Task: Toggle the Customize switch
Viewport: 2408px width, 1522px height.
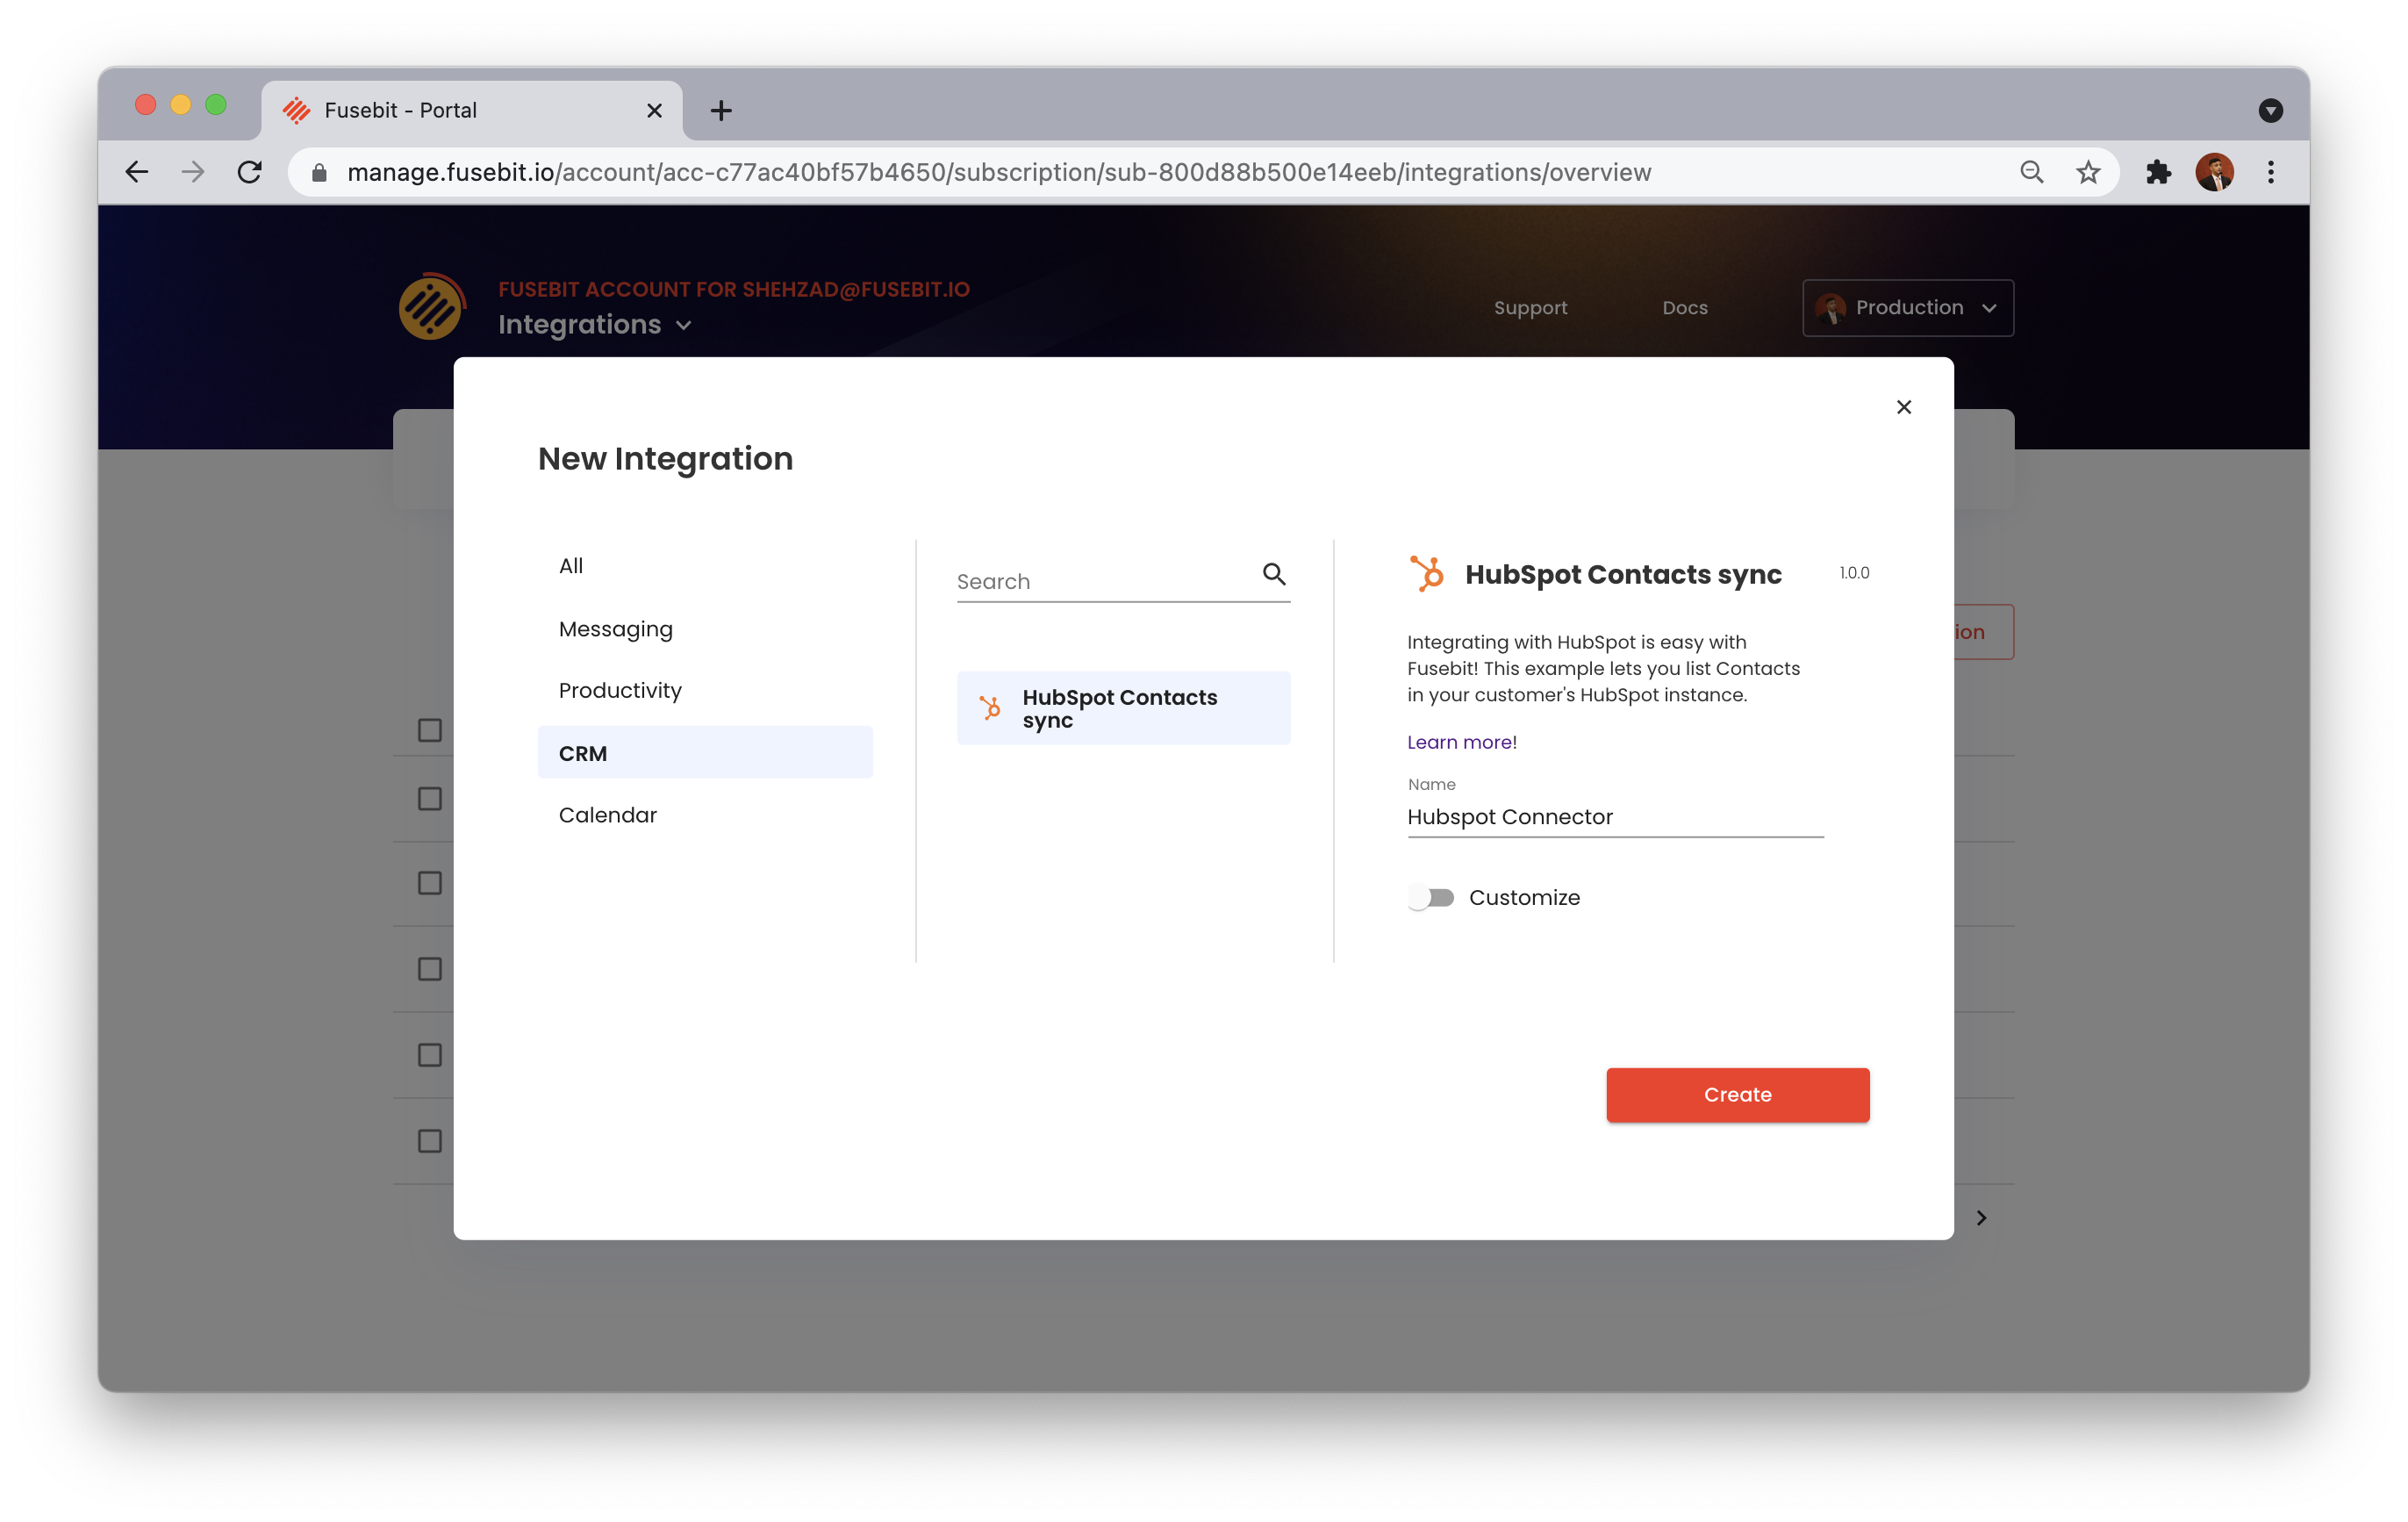Action: [x=1431, y=897]
